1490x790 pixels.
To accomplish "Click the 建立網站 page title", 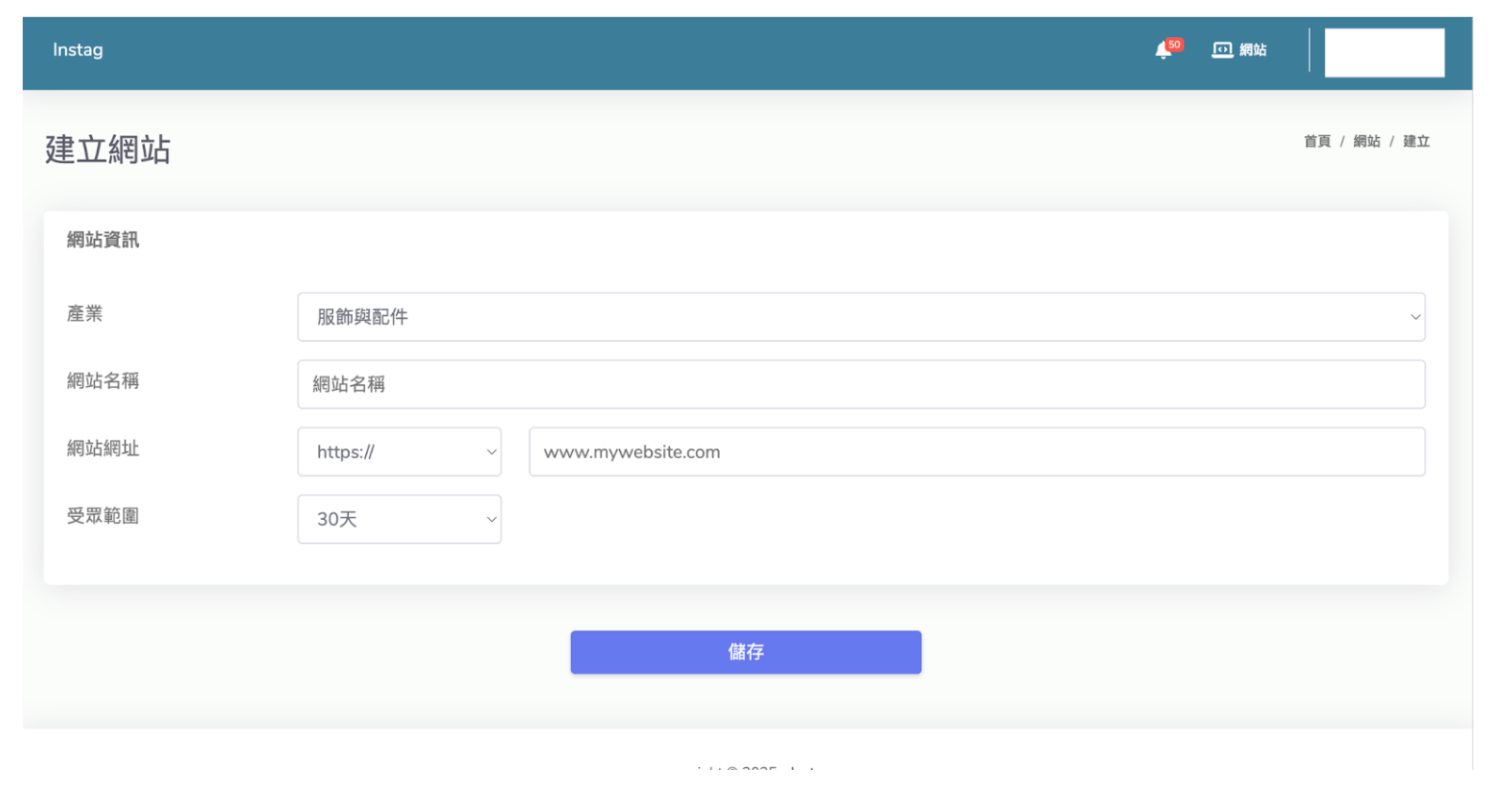I will point(108,150).
